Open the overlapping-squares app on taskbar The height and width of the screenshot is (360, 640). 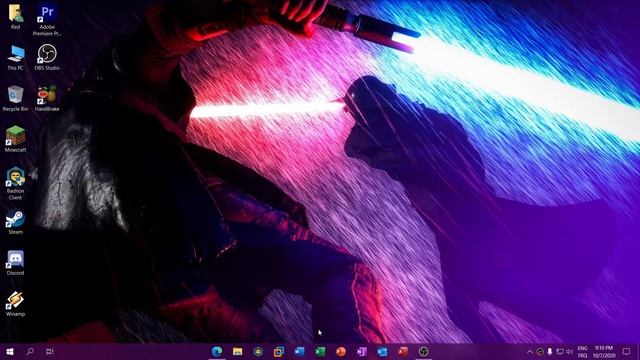(279, 351)
